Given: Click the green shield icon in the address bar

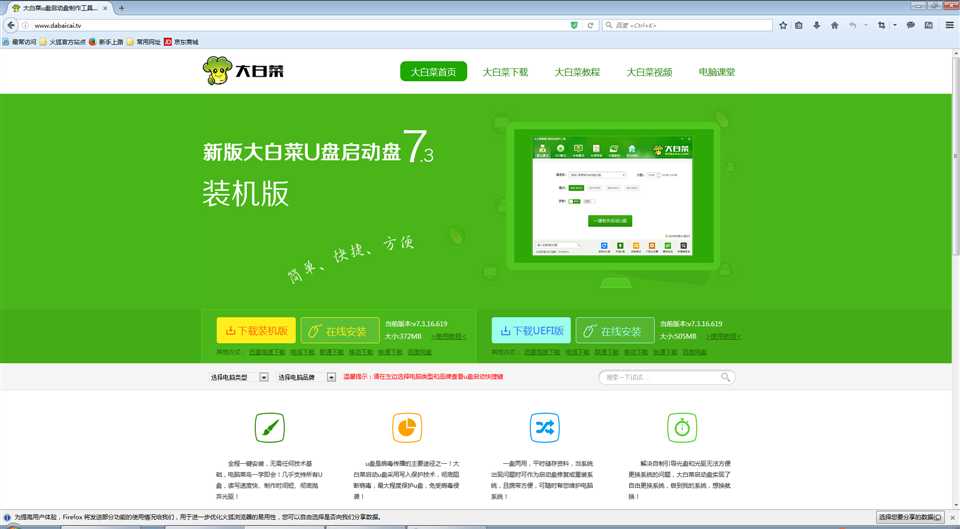Looking at the screenshot, I should (574, 25).
